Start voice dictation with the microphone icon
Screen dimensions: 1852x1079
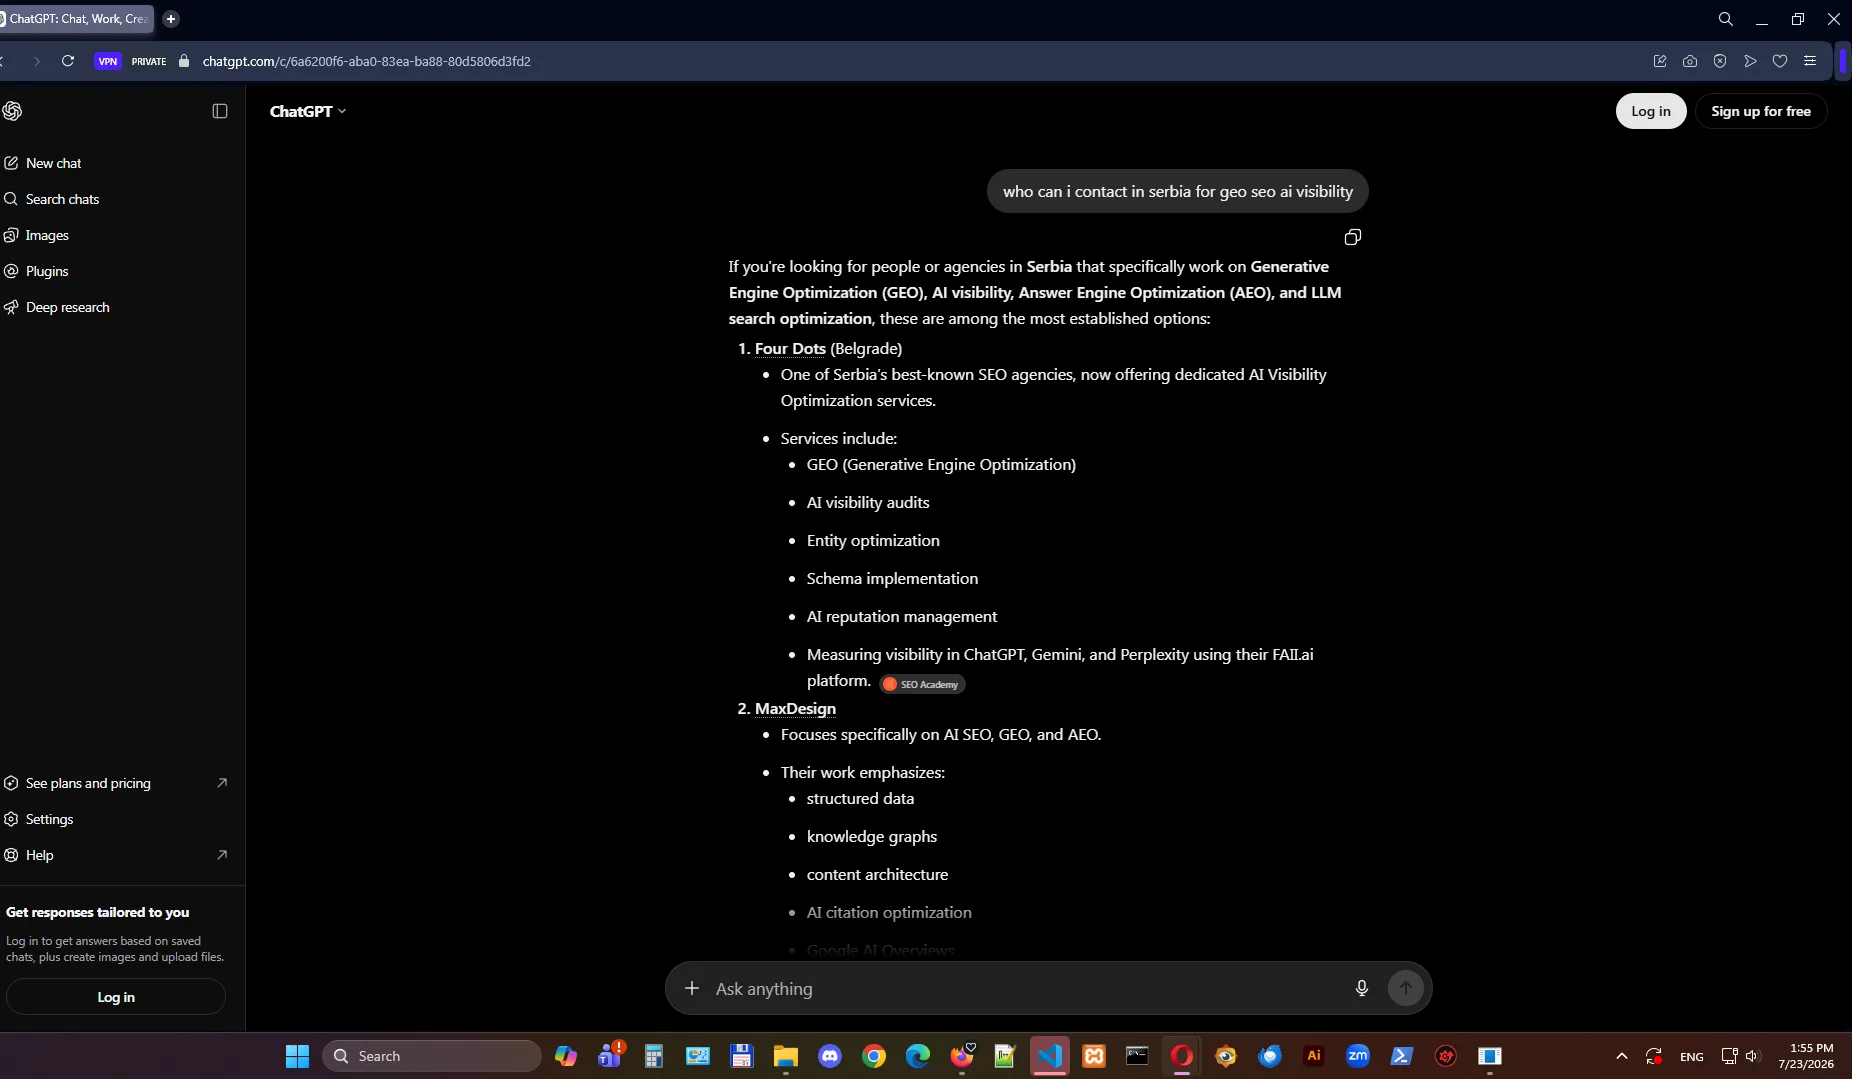[x=1362, y=988]
